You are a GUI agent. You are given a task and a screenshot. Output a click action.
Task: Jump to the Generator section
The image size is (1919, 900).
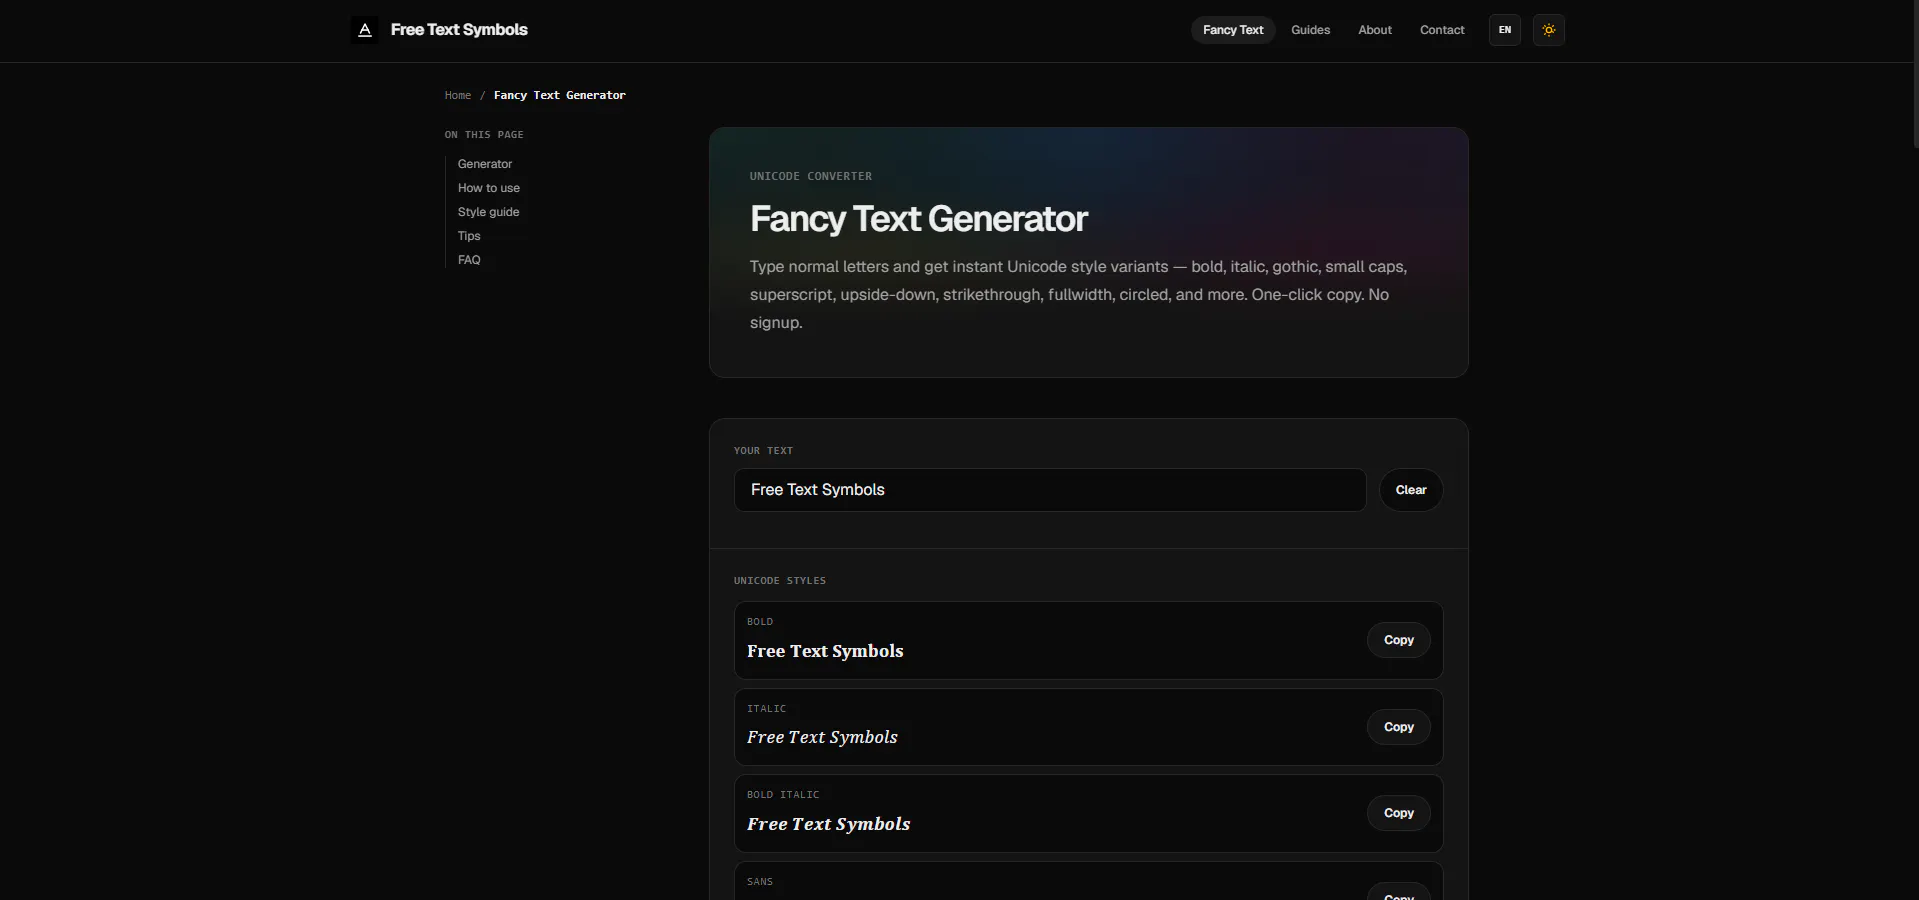pos(485,164)
